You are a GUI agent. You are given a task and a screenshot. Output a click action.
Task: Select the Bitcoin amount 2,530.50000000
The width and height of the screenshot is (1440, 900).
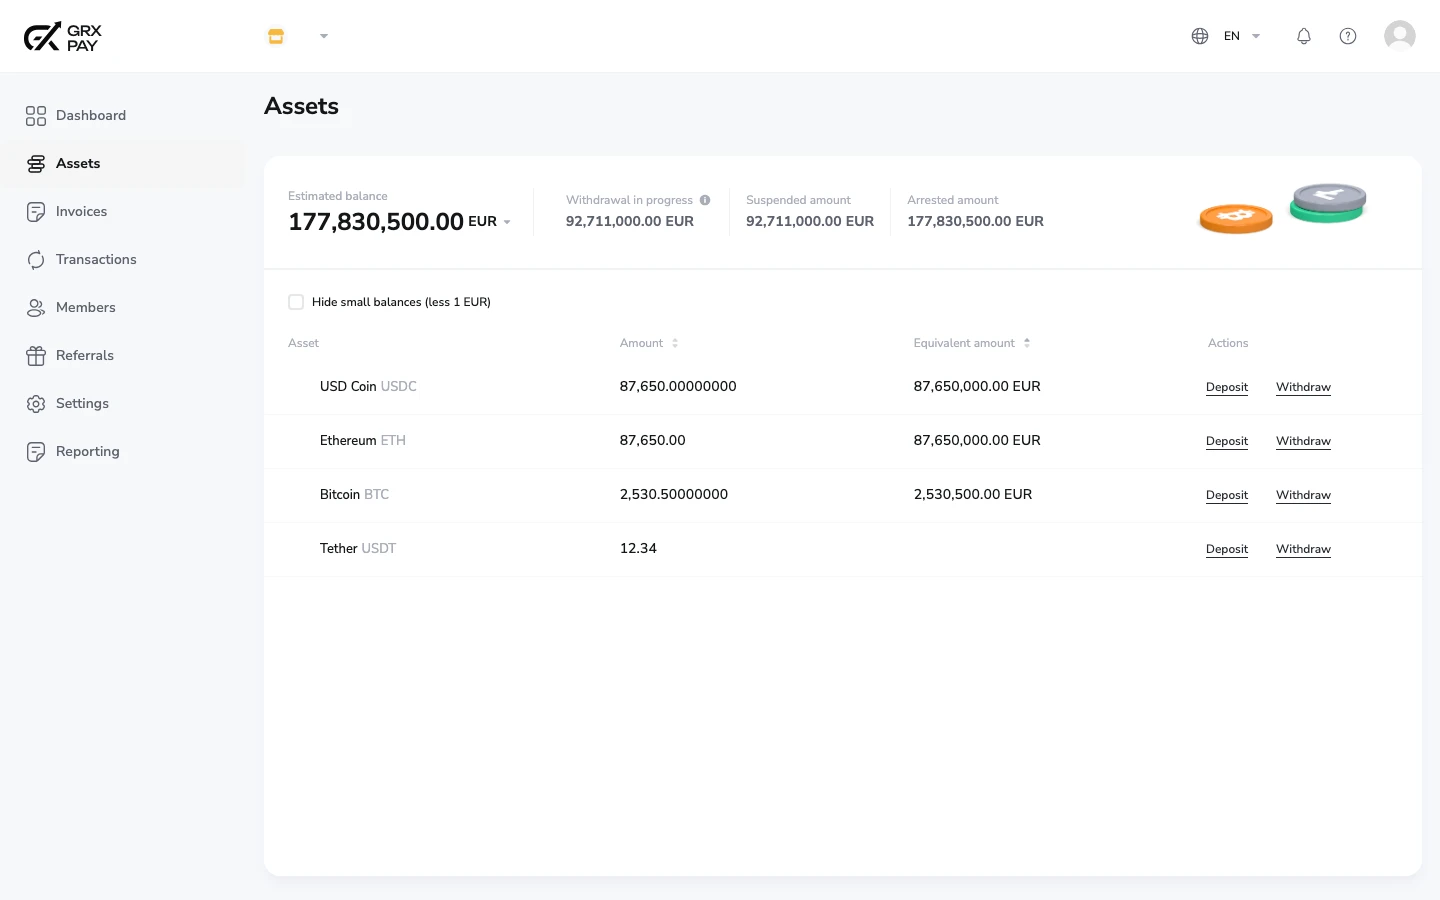click(674, 494)
